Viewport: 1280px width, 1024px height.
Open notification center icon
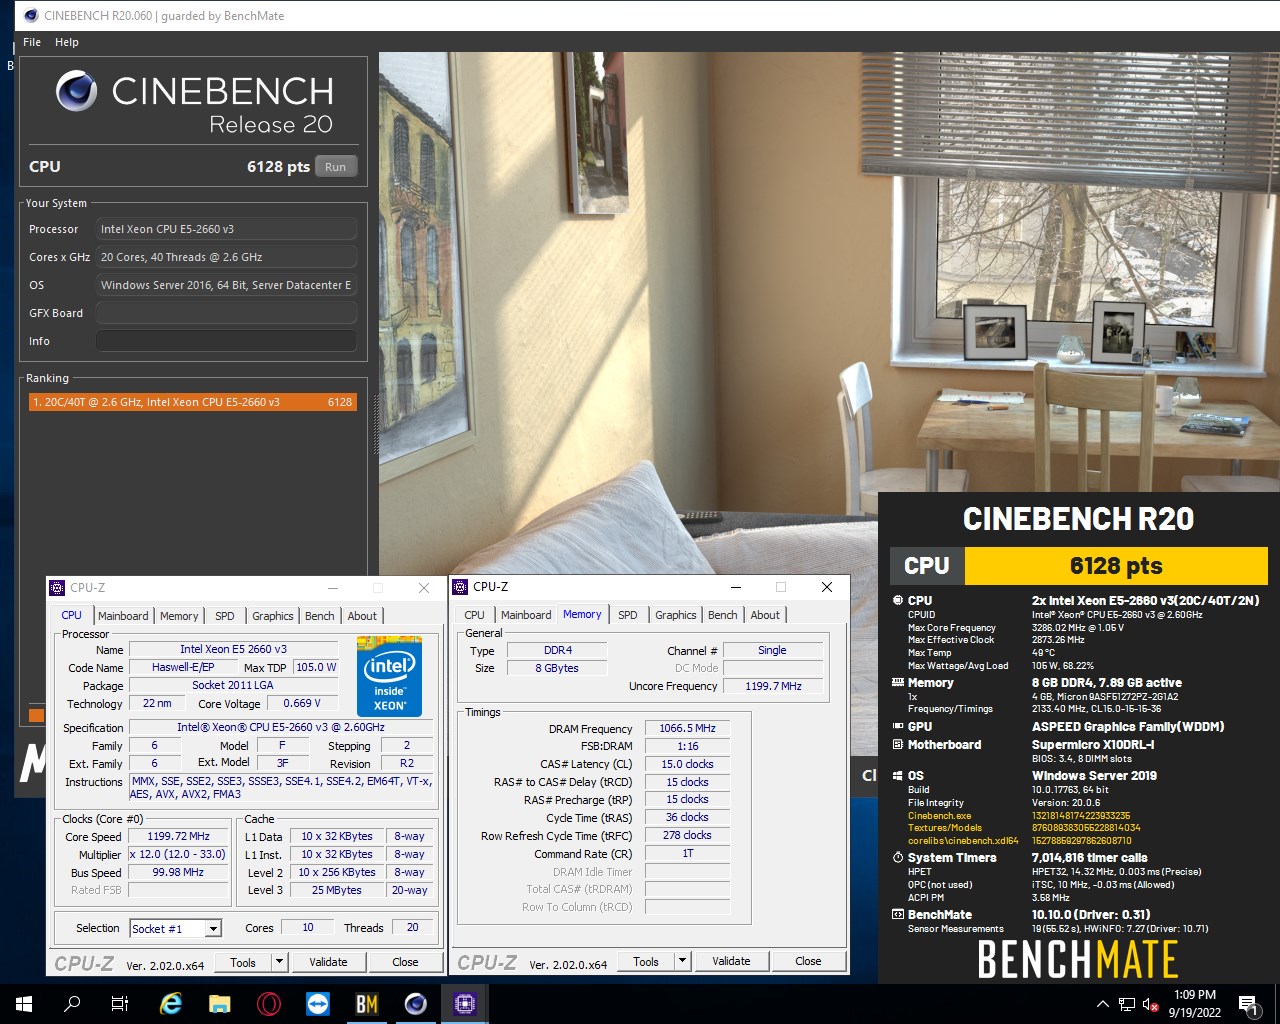point(1249,1004)
